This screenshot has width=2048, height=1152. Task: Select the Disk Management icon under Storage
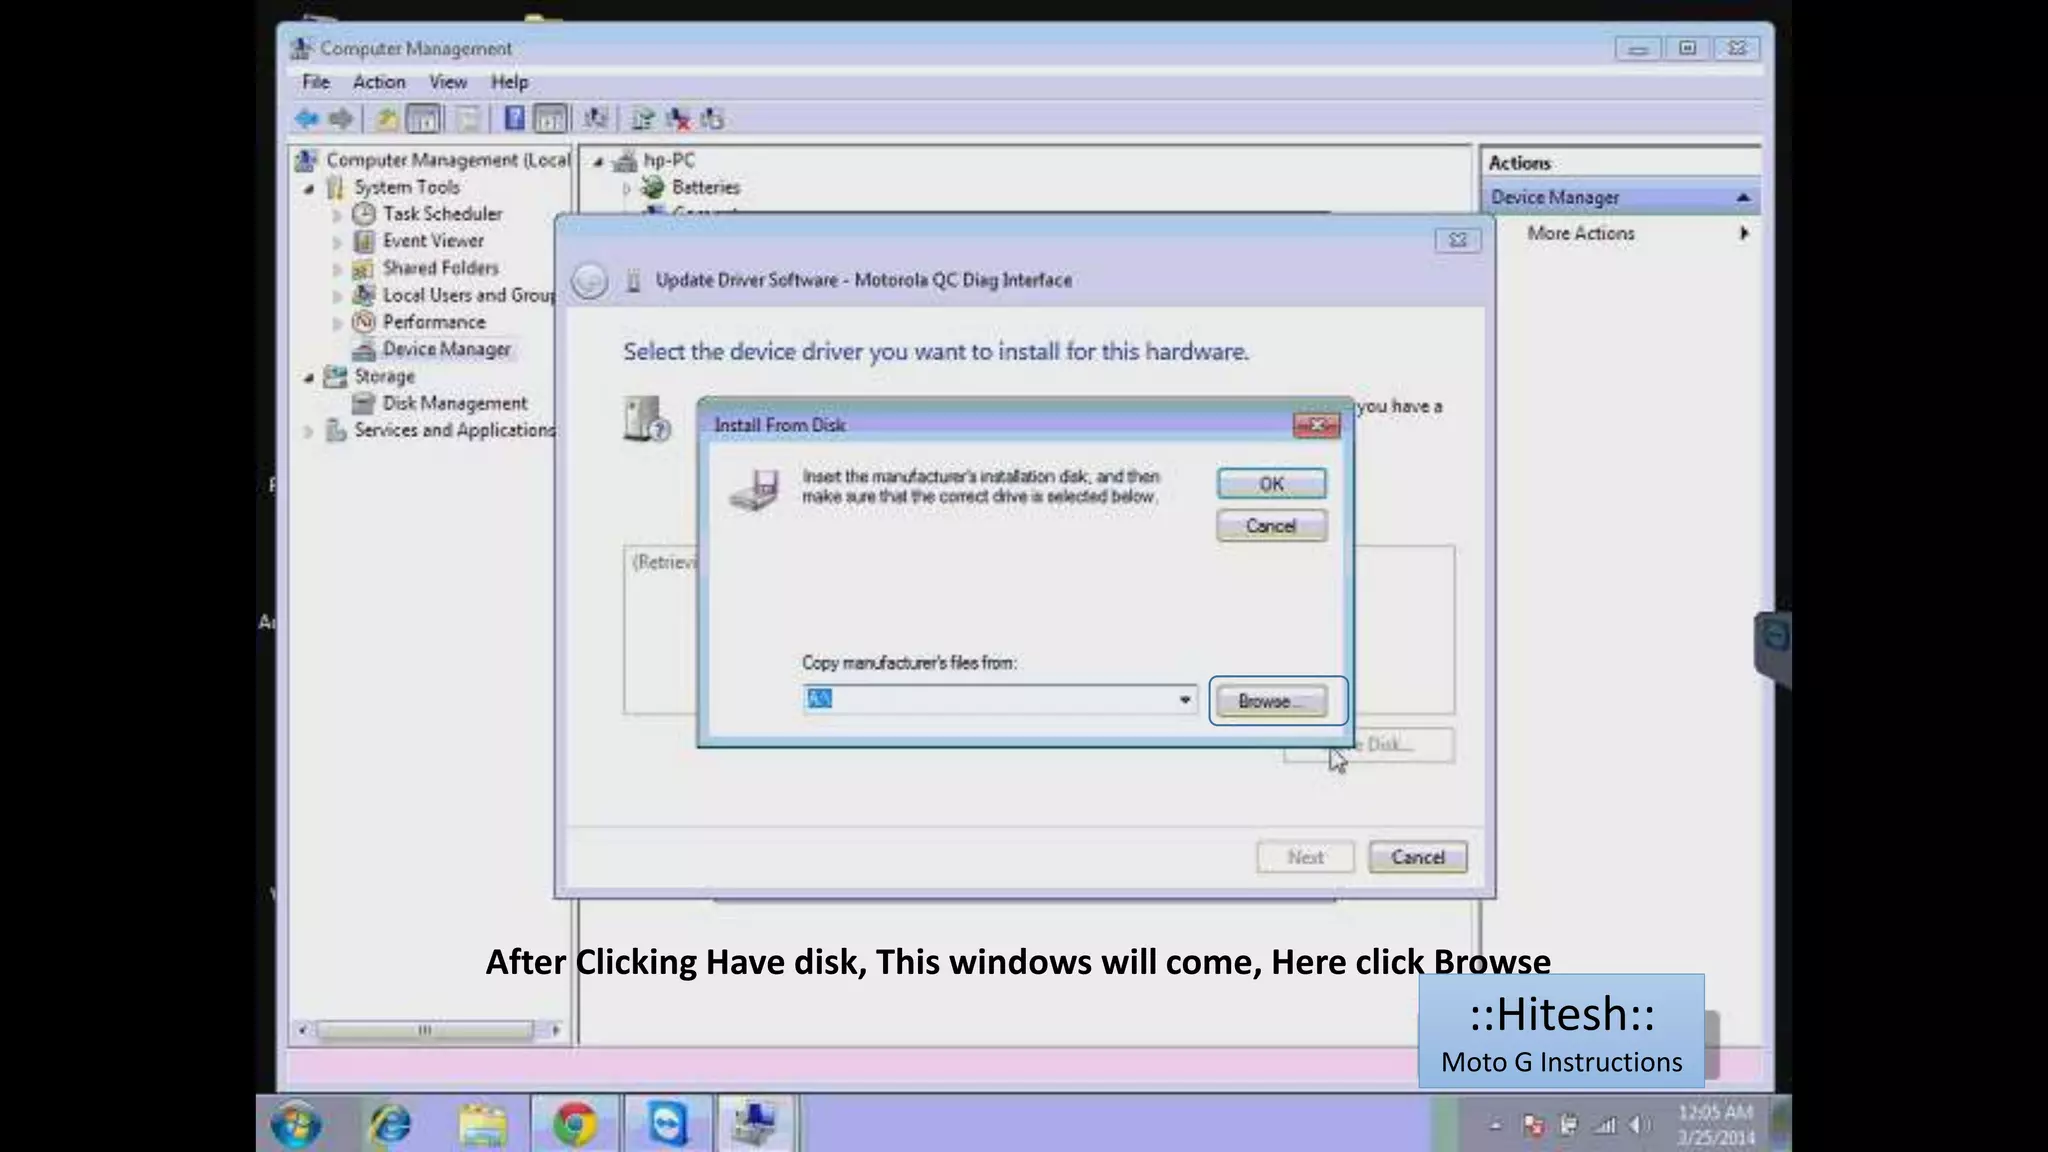click(x=364, y=403)
